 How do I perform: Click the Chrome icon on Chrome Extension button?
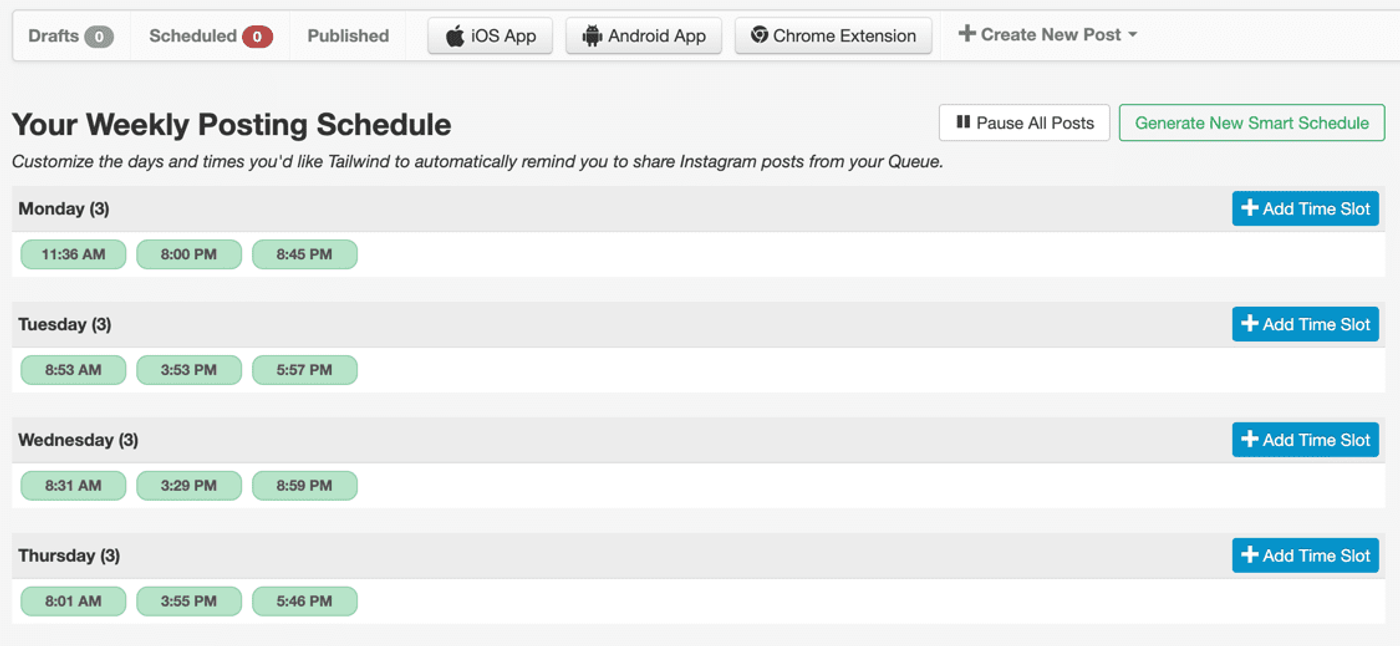click(x=760, y=35)
